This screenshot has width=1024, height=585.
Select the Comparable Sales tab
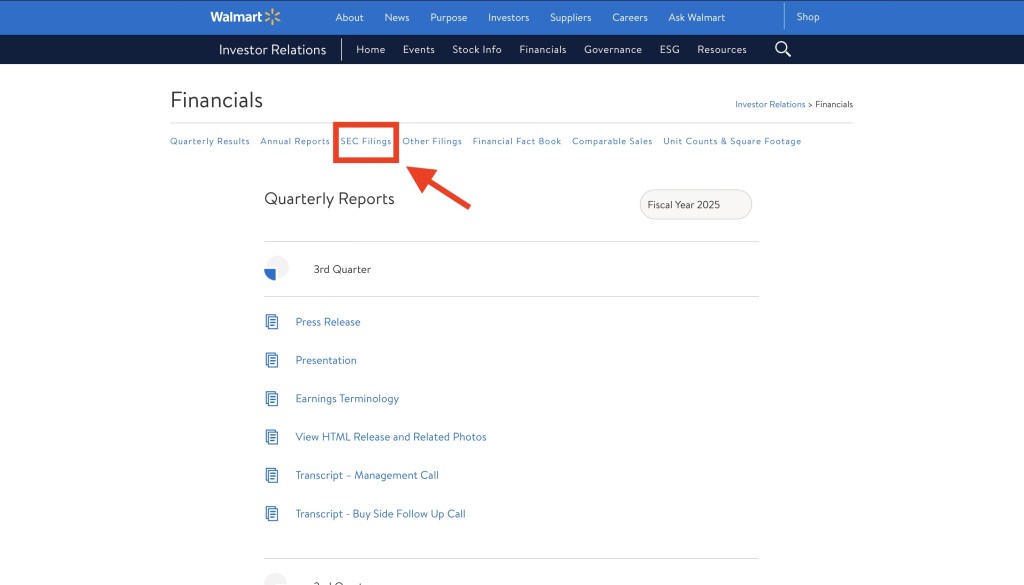click(612, 141)
